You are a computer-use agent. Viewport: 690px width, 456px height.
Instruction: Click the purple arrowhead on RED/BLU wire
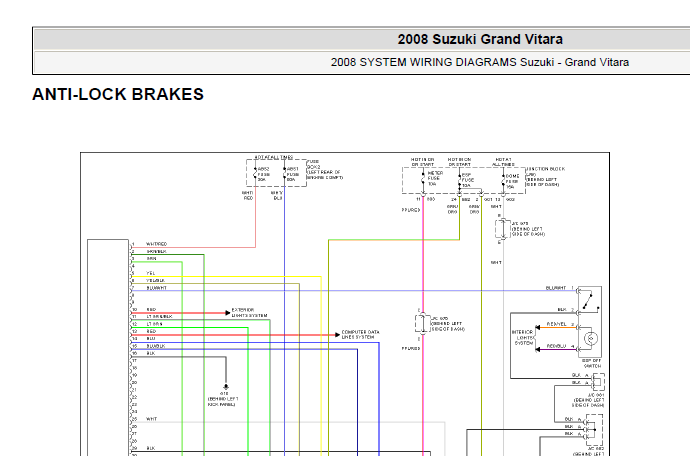538,349
